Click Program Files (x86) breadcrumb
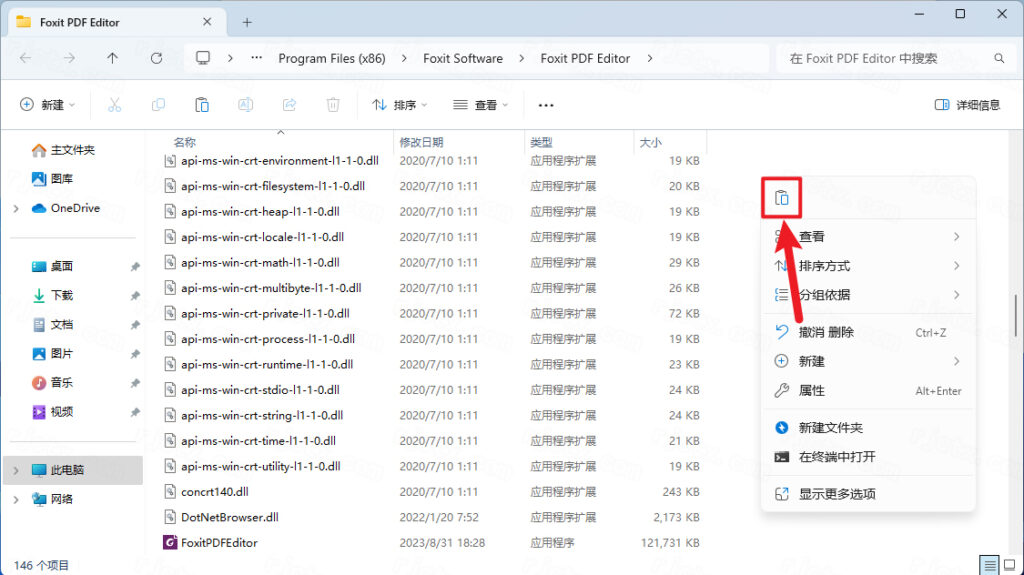1024x575 pixels. (x=332, y=58)
